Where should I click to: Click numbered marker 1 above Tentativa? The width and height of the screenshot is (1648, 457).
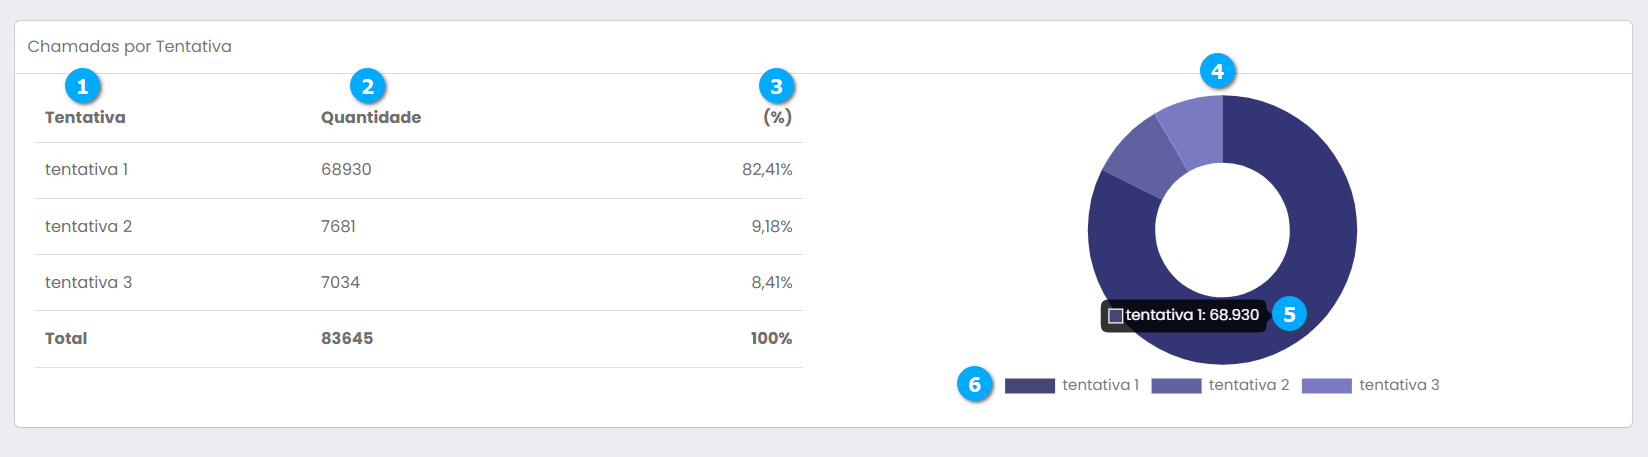coord(83,87)
